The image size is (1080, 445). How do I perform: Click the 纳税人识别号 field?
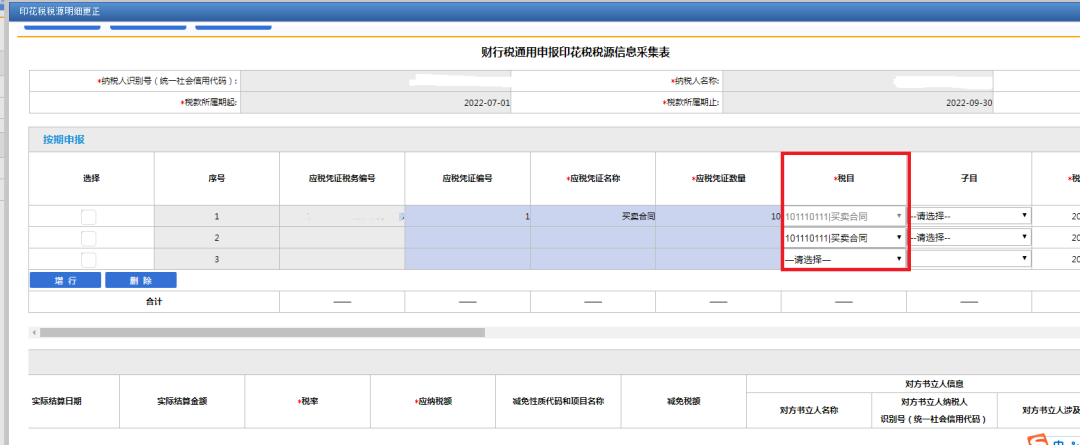pos(376,81)
